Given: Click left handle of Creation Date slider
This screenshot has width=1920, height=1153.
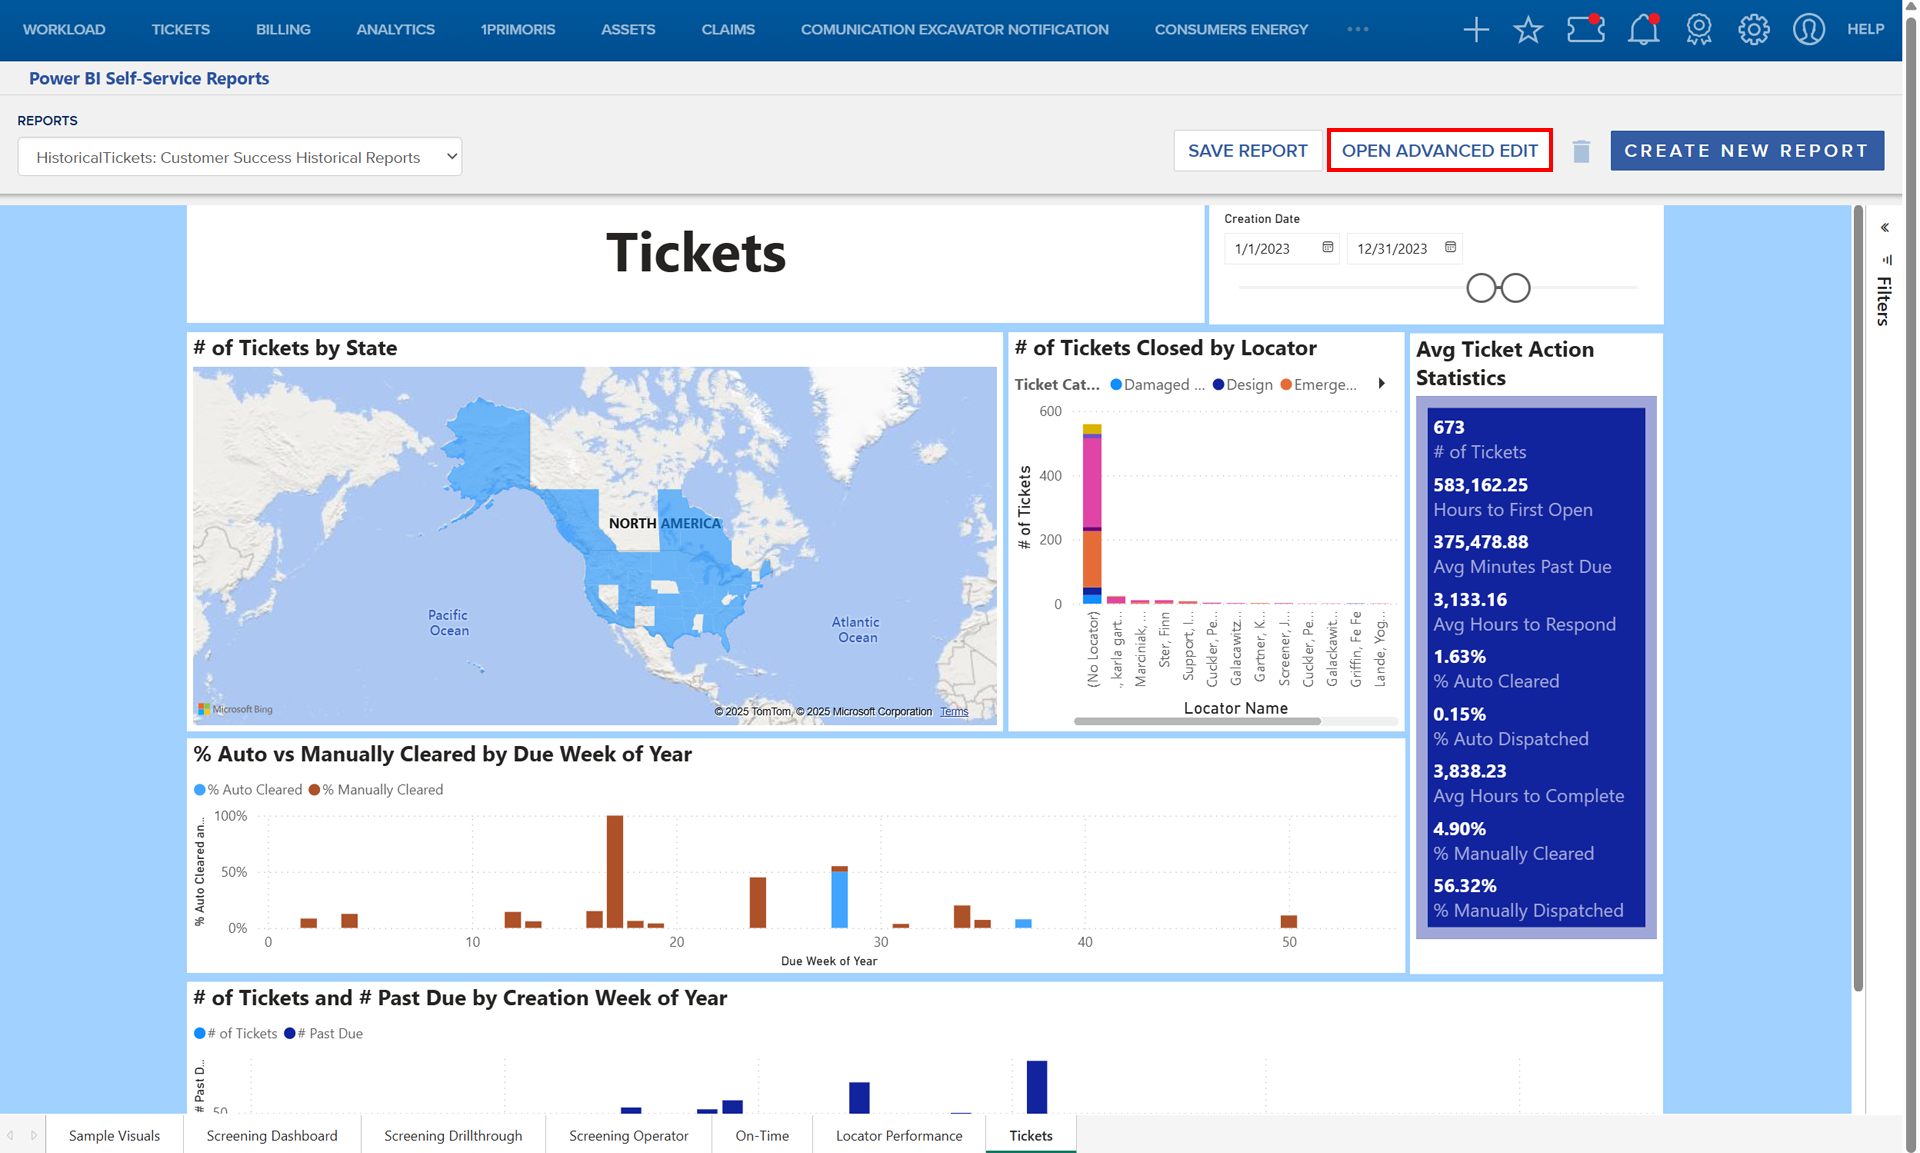Looking at the screenshot, I should pyautogui.click(x=1481, y=288).
